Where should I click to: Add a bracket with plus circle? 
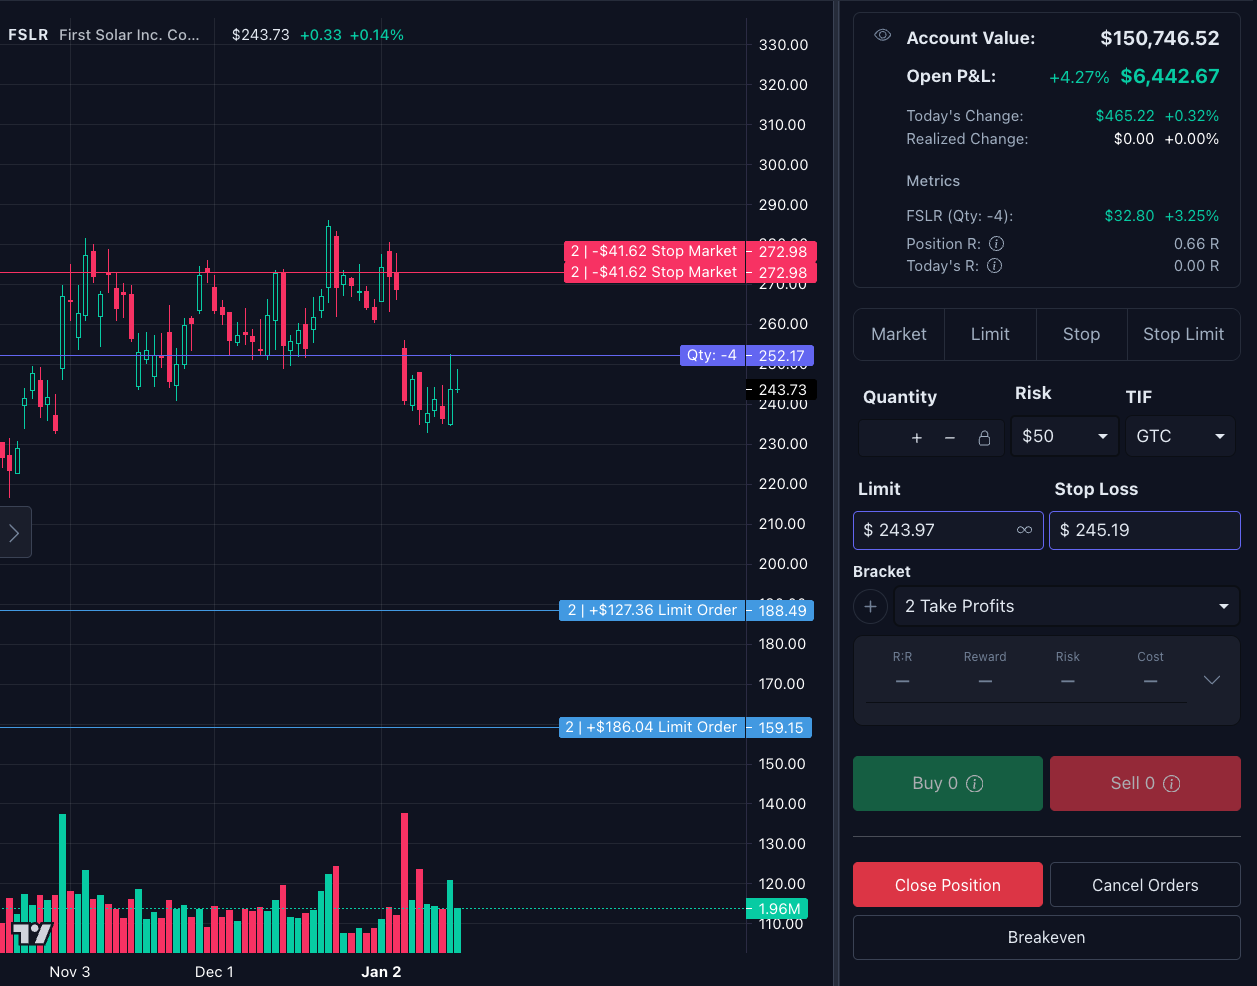click(870, 606)
